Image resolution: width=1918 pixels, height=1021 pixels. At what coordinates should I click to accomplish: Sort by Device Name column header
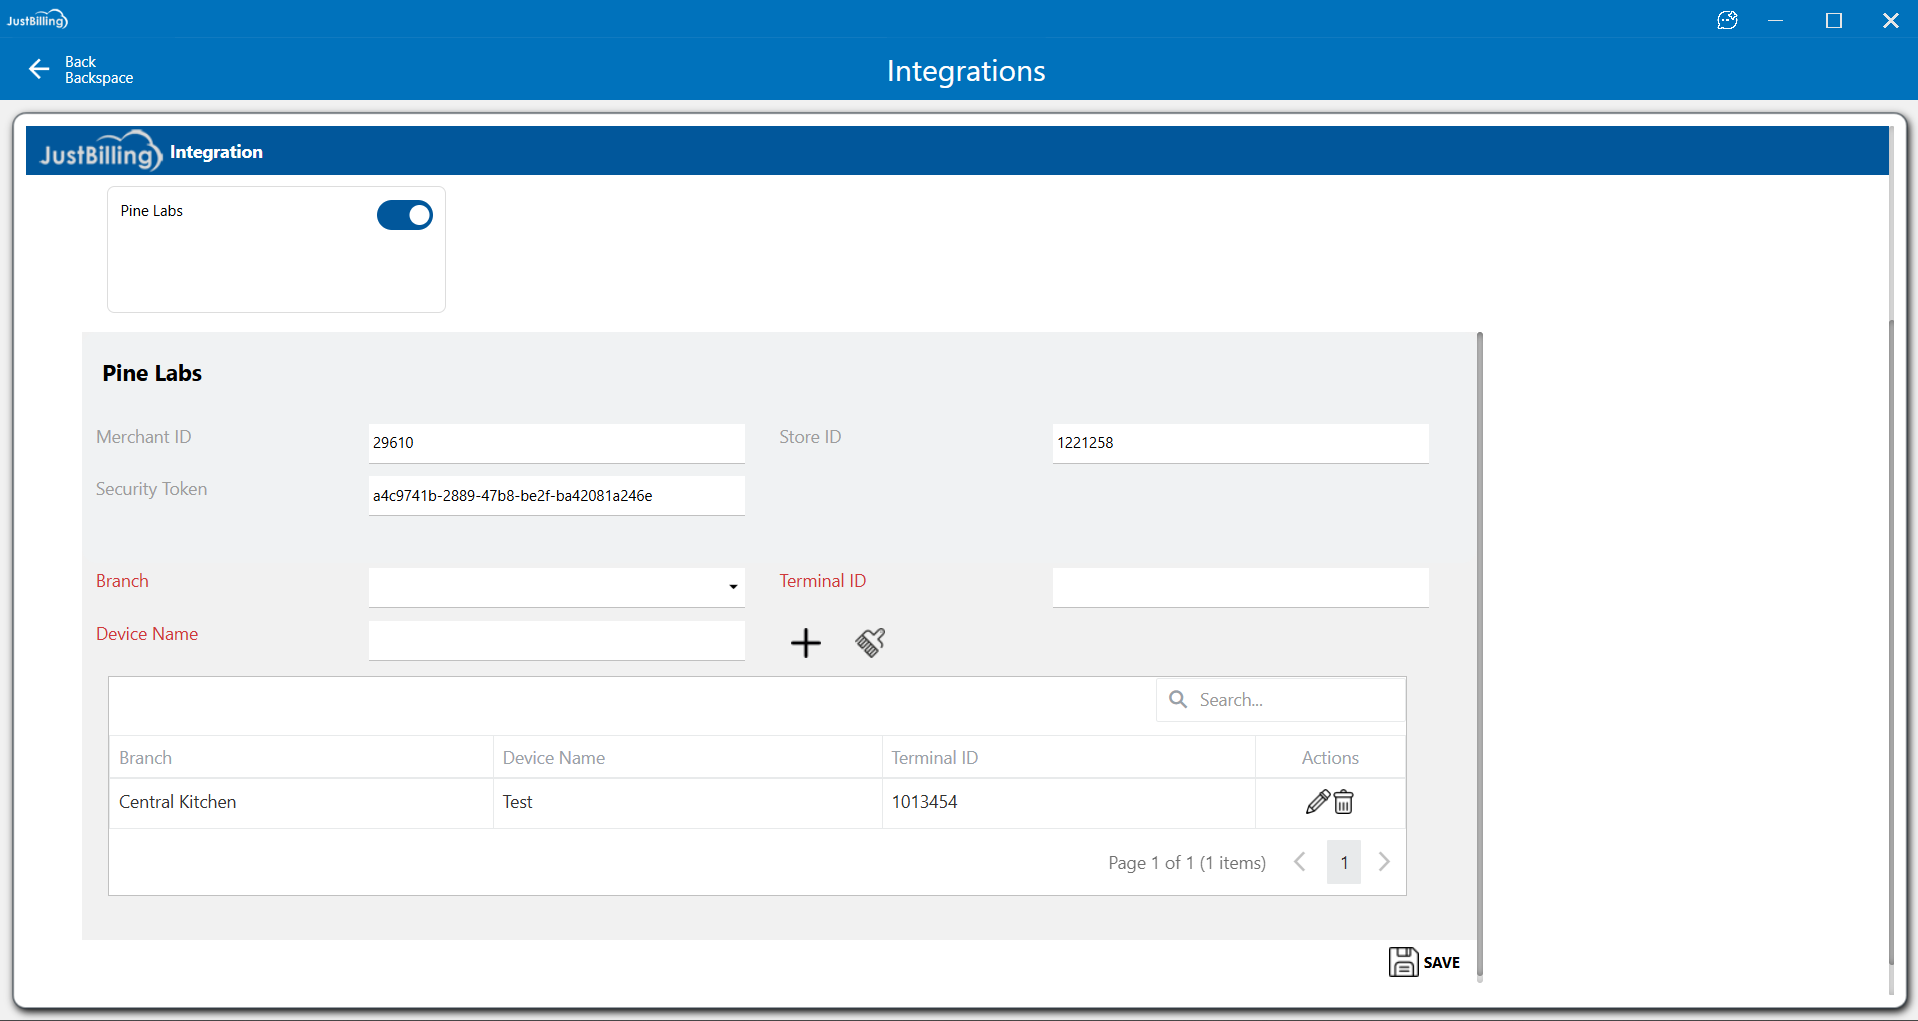pos(554,758)
